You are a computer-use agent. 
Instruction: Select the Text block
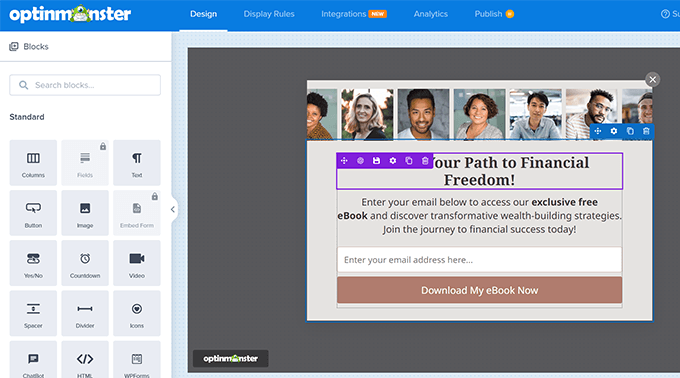137,163
